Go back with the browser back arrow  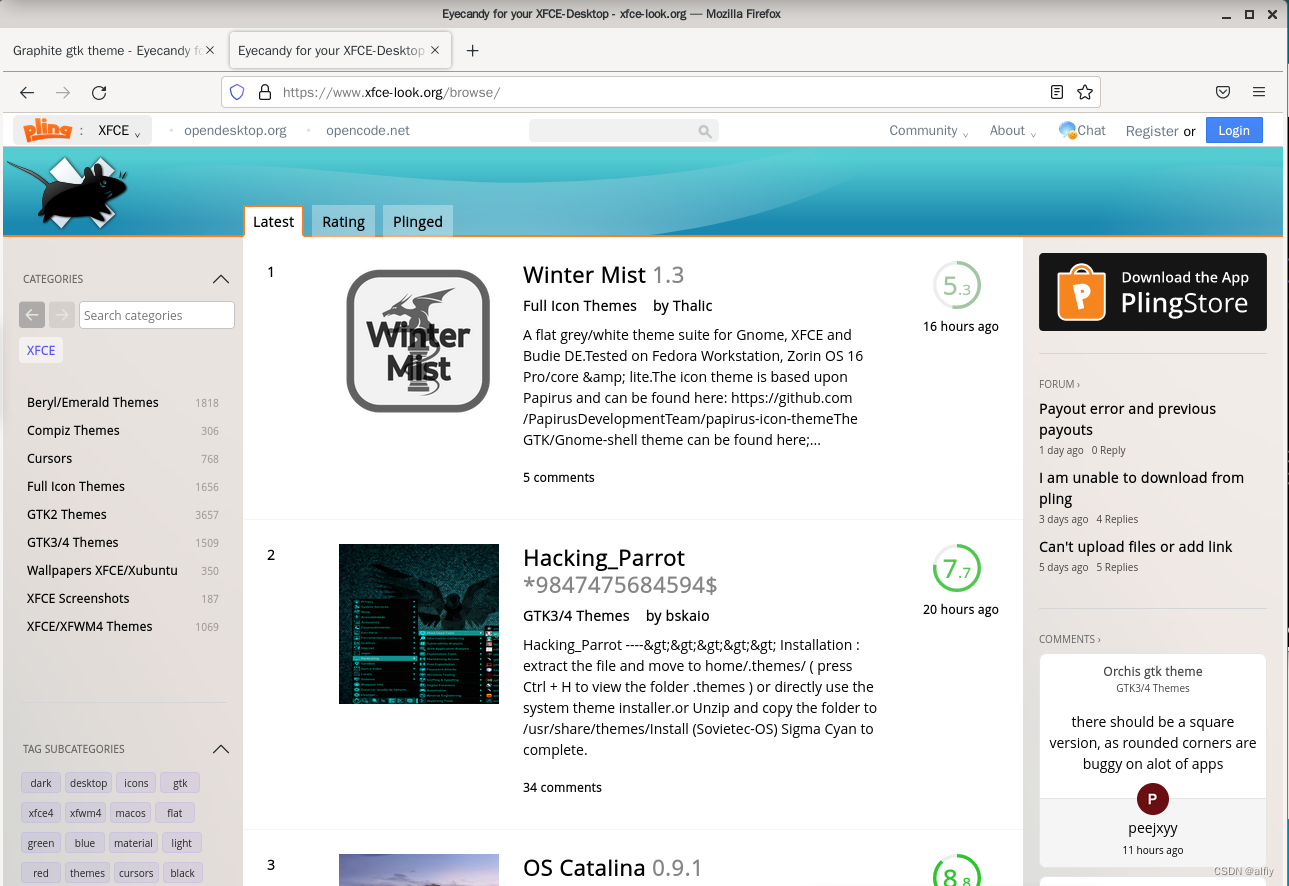click(27, 92)
